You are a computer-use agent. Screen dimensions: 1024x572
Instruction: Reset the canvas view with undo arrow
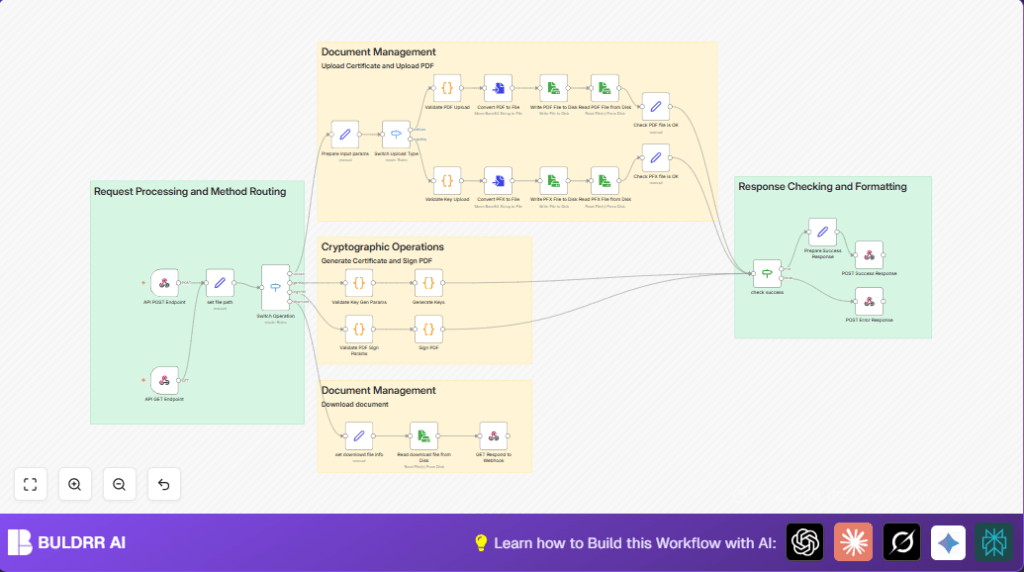163,485
